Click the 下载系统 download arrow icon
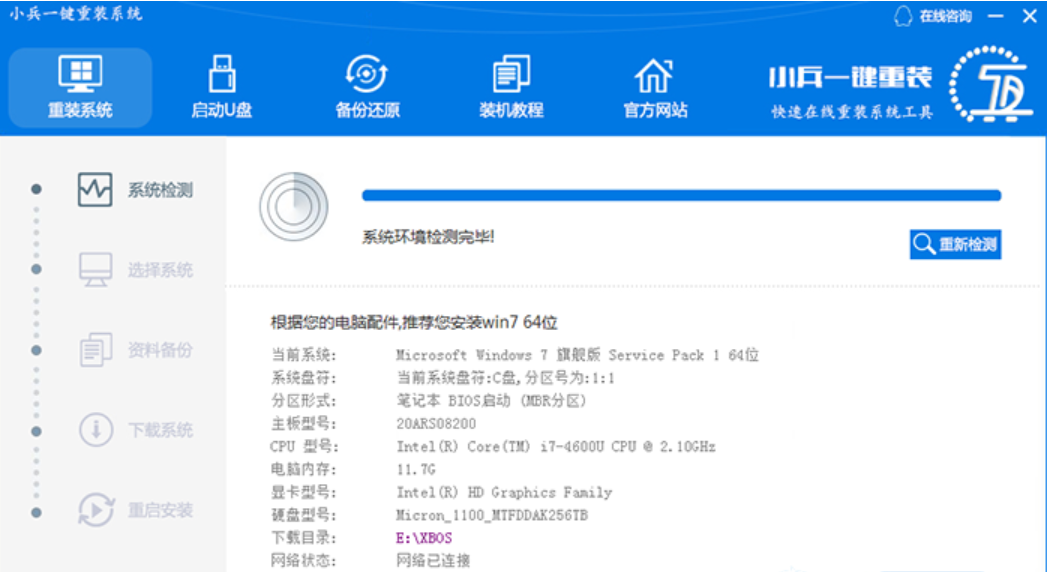The image size is (1047, 572). (95, 429)
